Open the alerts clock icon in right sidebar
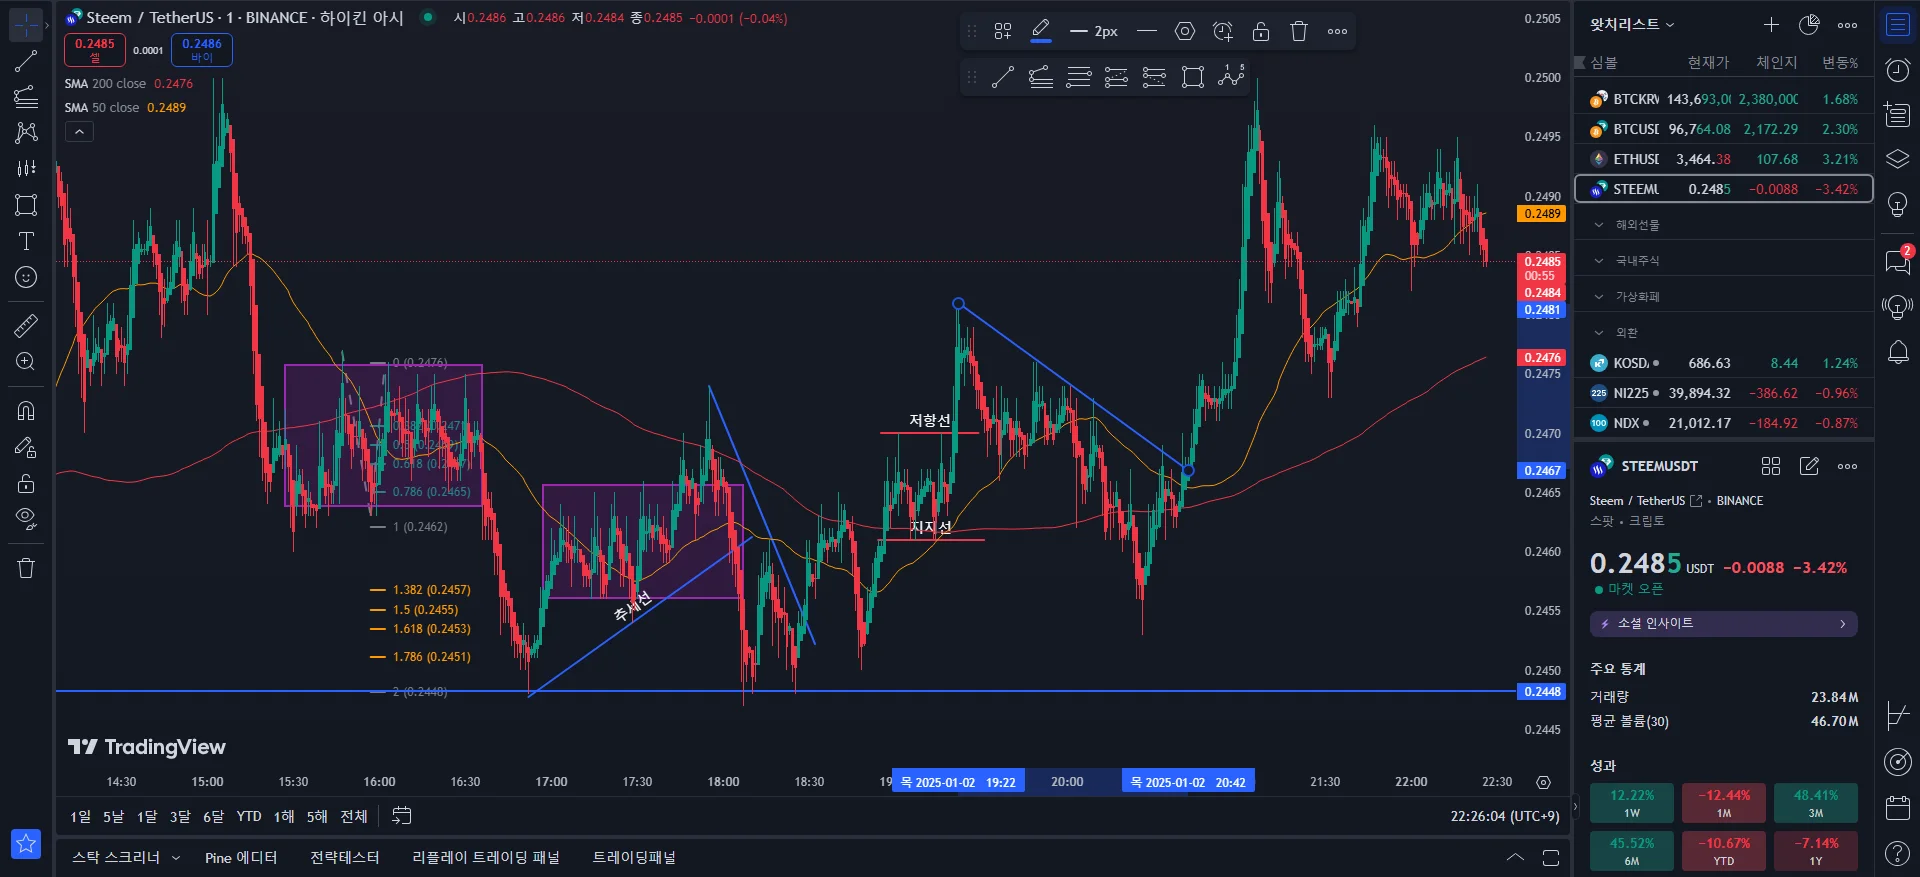The width and height of the screenshot is (1920, 877). [x=1897, y=70]
